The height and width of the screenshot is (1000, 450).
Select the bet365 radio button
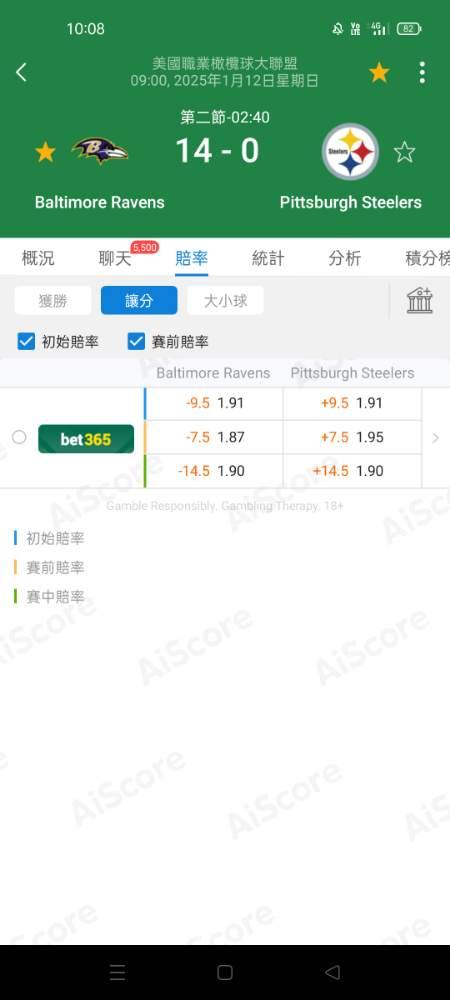(x=20, y=438)
